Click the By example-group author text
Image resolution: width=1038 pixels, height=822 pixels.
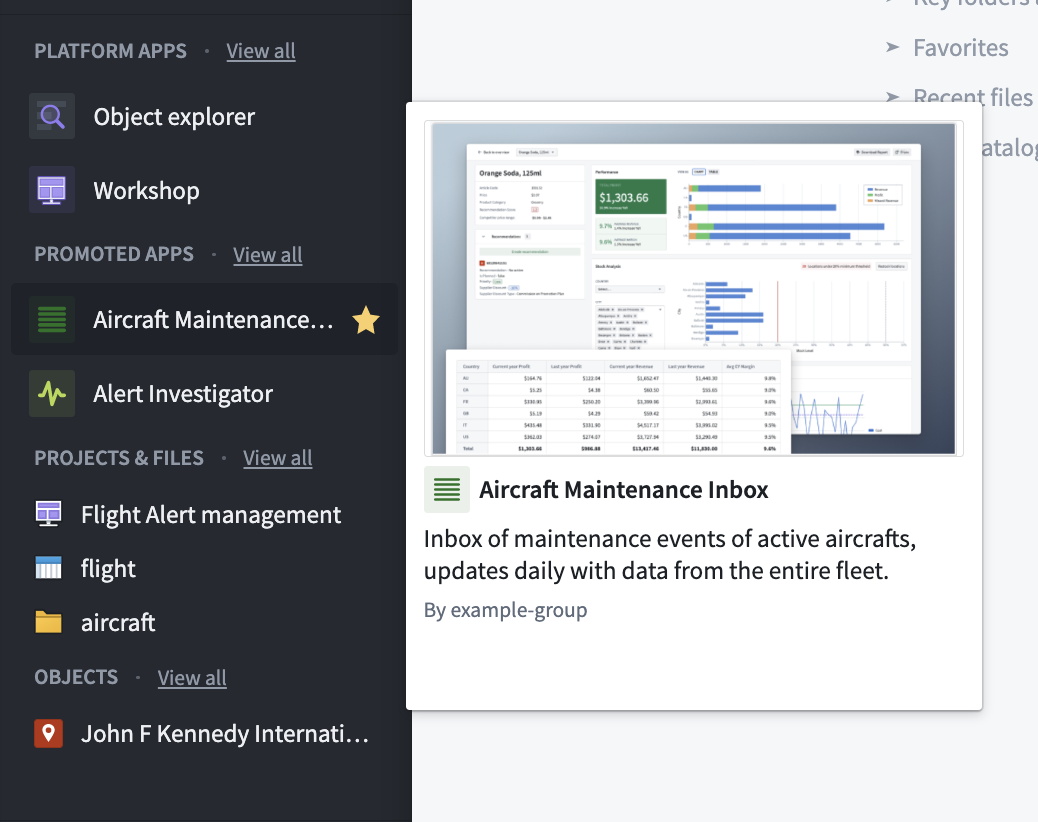(505, 610)
